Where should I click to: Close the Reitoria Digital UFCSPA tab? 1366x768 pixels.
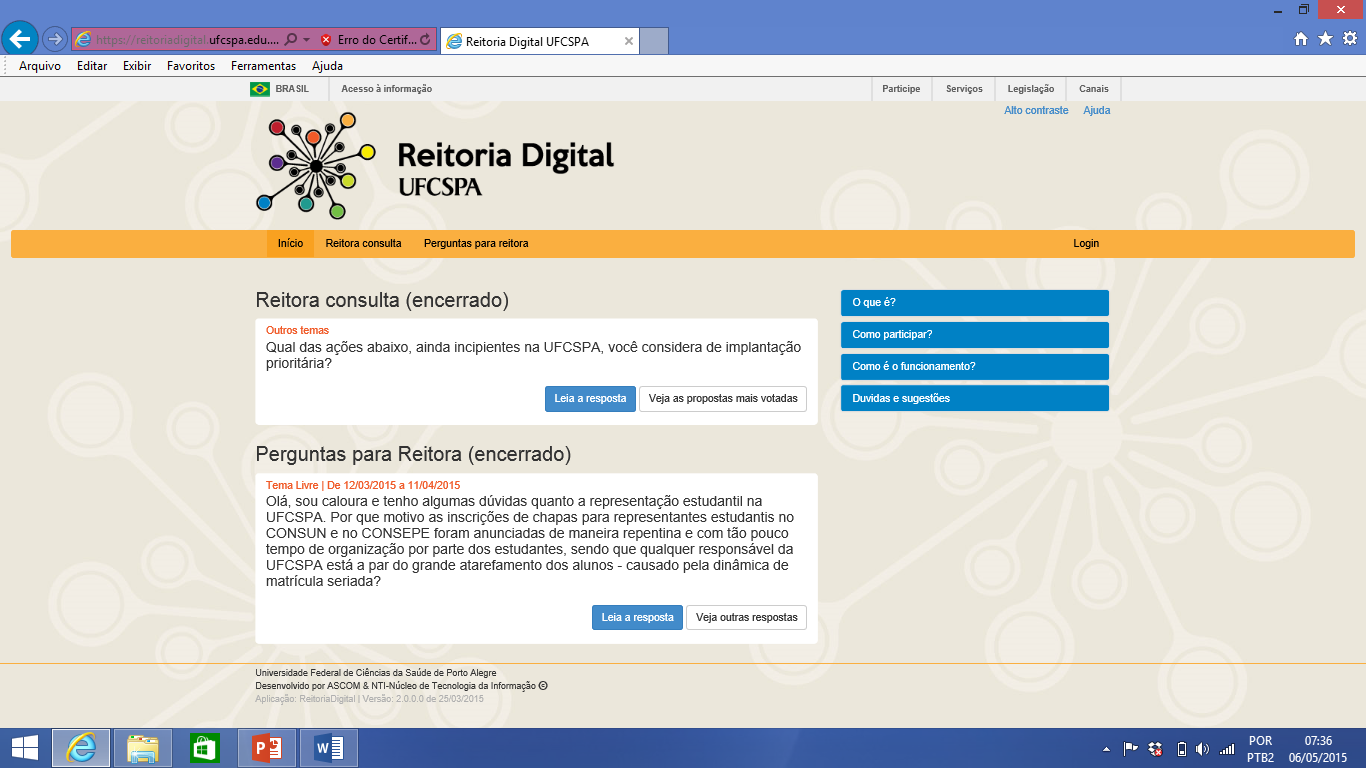pyautogui.click(x=628, y=41)
